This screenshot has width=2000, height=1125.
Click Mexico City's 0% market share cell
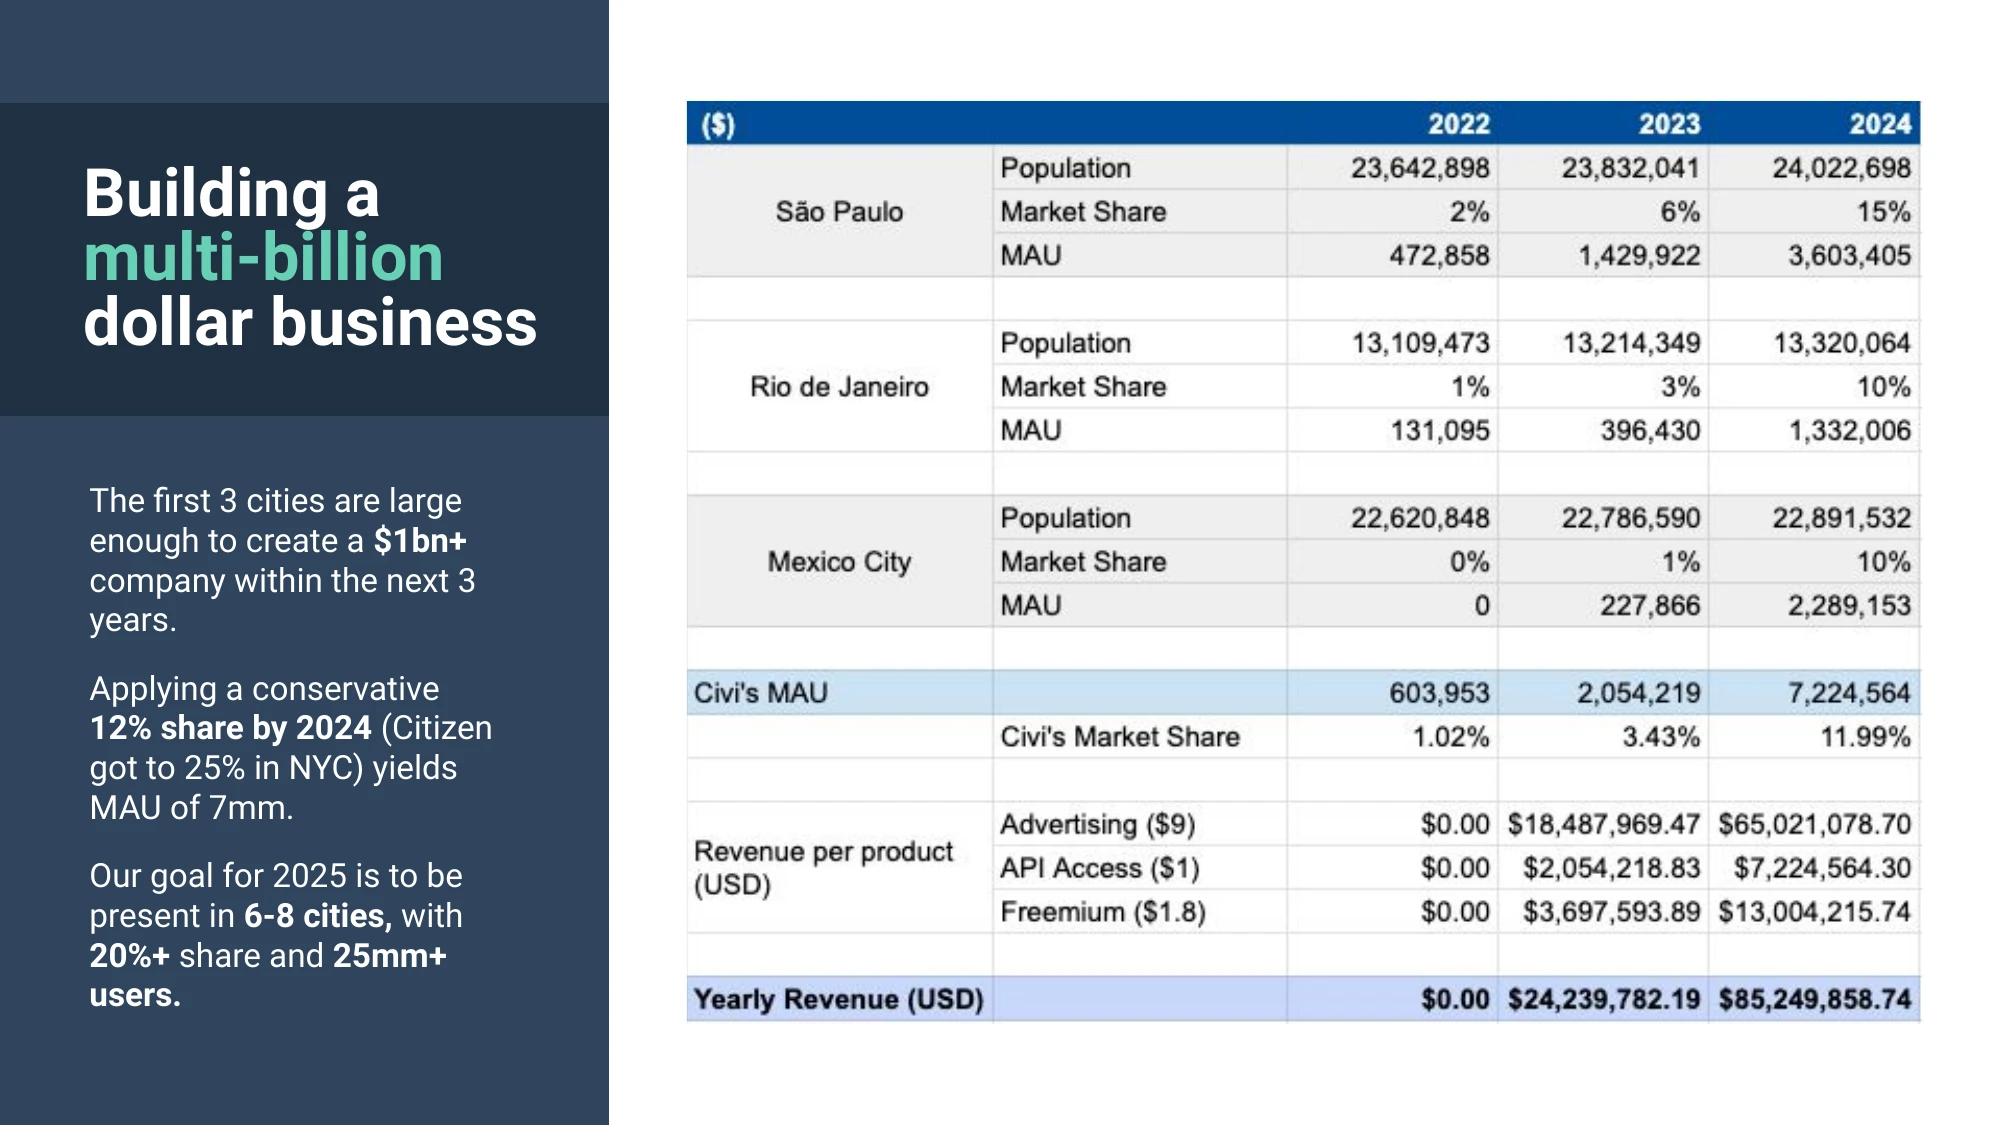1392,562
